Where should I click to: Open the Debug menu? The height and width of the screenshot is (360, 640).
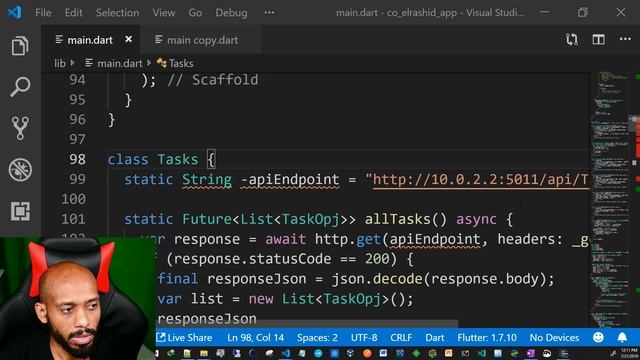point(231,13)
